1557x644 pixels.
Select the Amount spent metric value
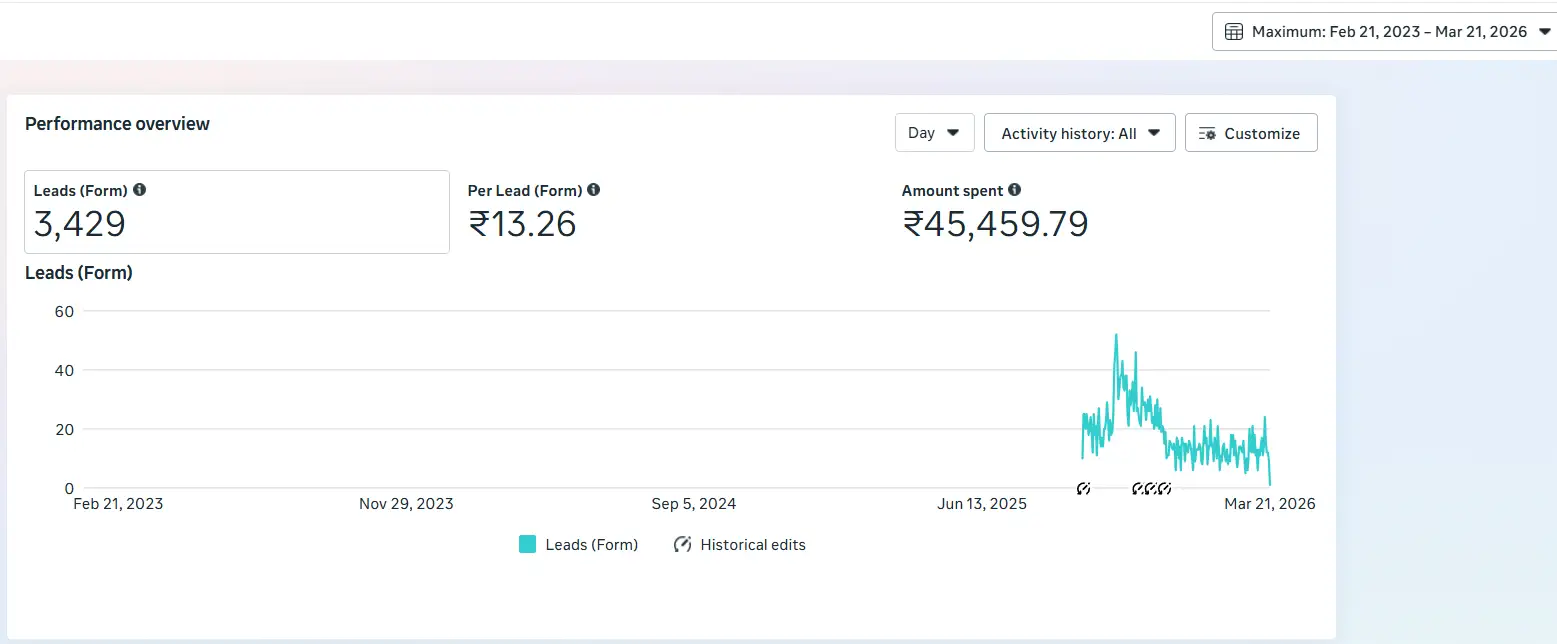995,223
